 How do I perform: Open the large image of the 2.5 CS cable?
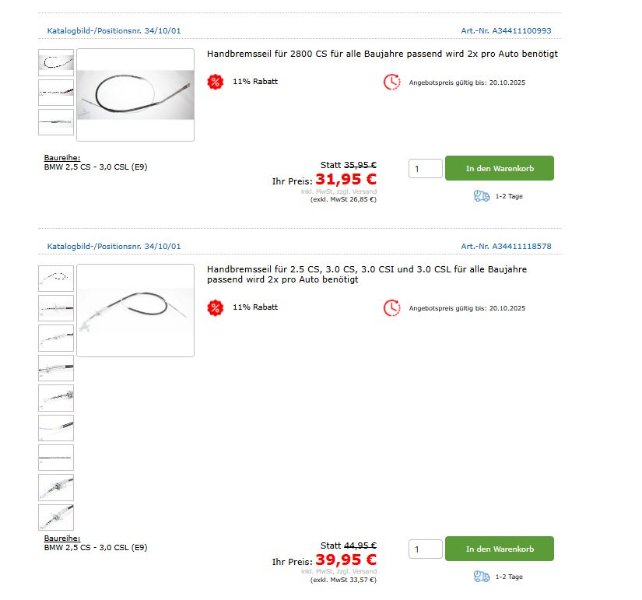pyautogui.click(x=135, y=310)
